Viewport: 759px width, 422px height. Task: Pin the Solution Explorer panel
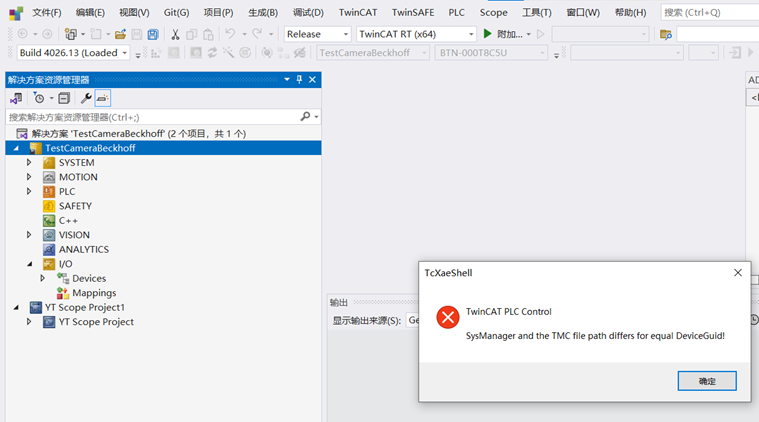[x=299, y=80]
